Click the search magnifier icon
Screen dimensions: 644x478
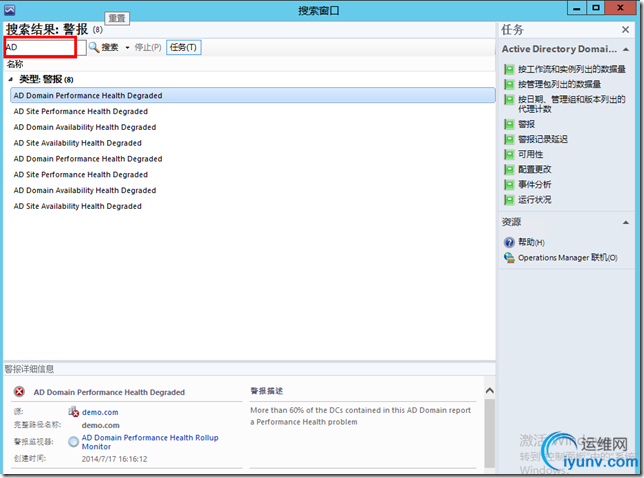94,47
